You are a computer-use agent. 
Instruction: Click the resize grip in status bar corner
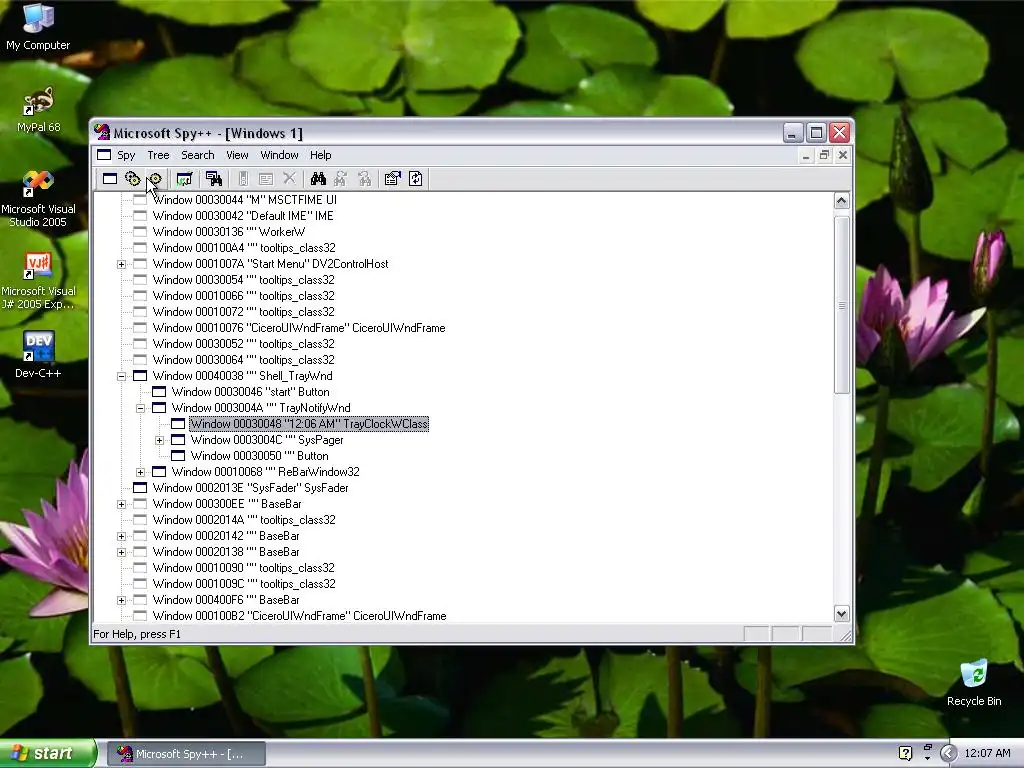pos(846,635)
